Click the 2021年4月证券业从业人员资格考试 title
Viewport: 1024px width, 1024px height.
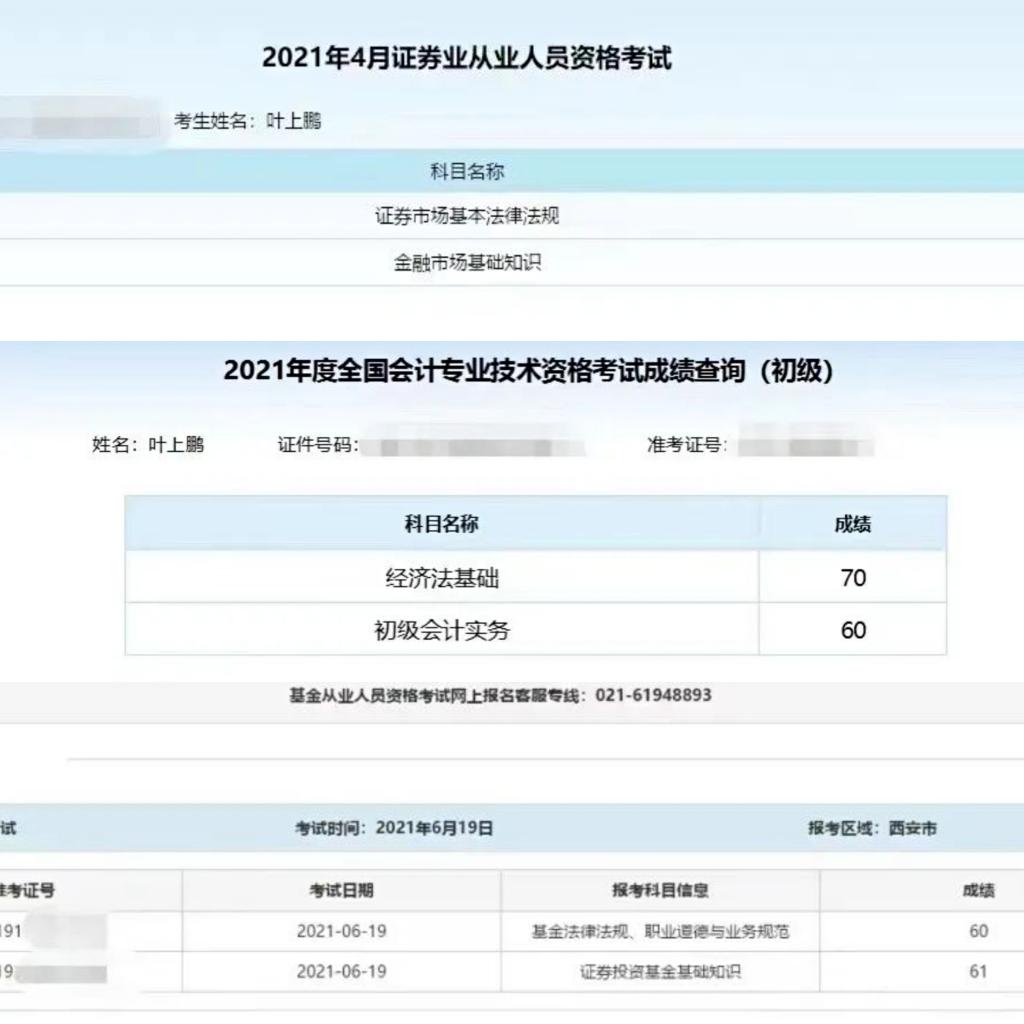tap(467, 58)
